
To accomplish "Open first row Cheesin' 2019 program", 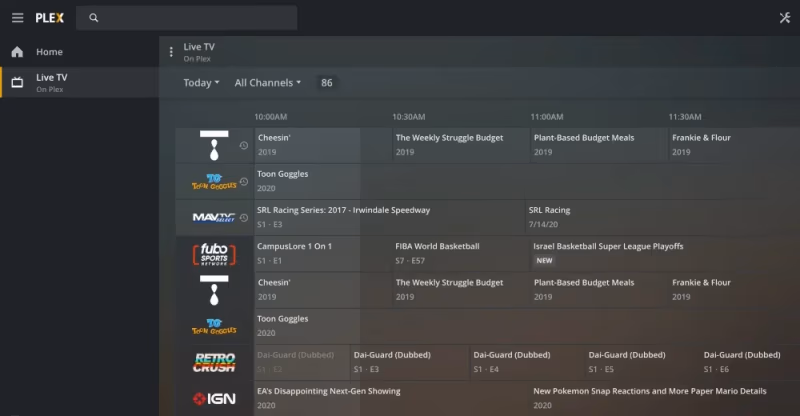I will pos(322,145).
